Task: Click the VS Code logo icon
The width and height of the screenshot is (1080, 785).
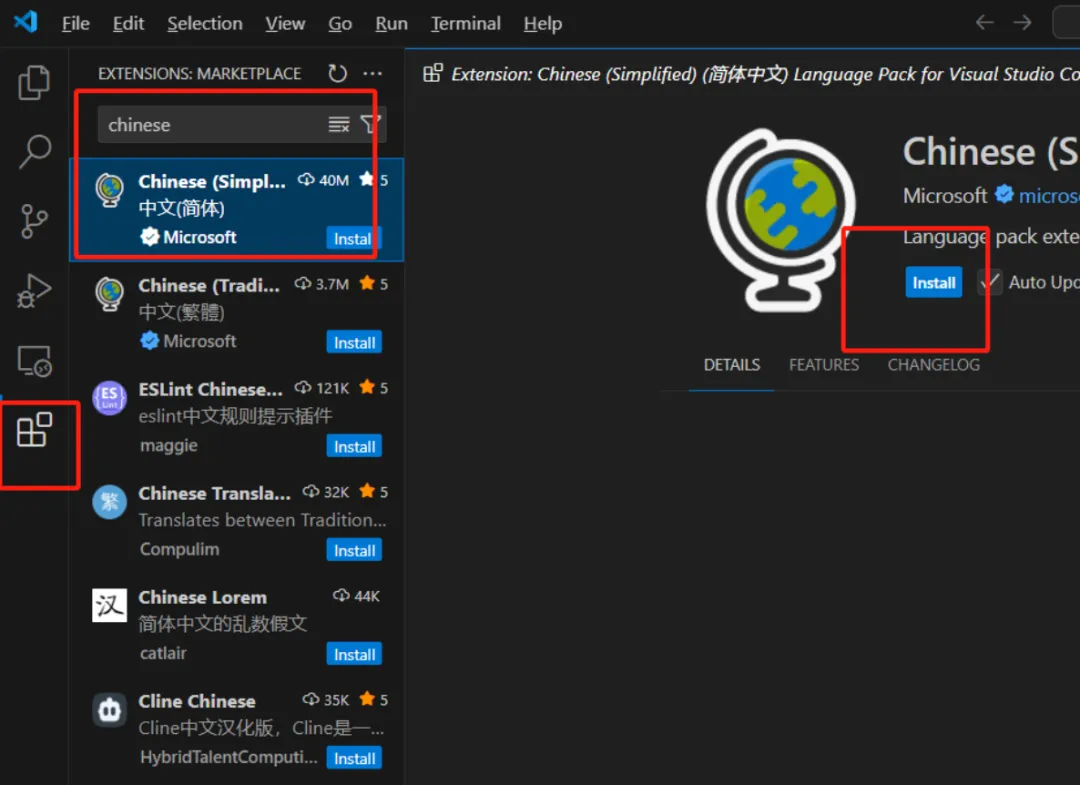Action: [25, 22]
